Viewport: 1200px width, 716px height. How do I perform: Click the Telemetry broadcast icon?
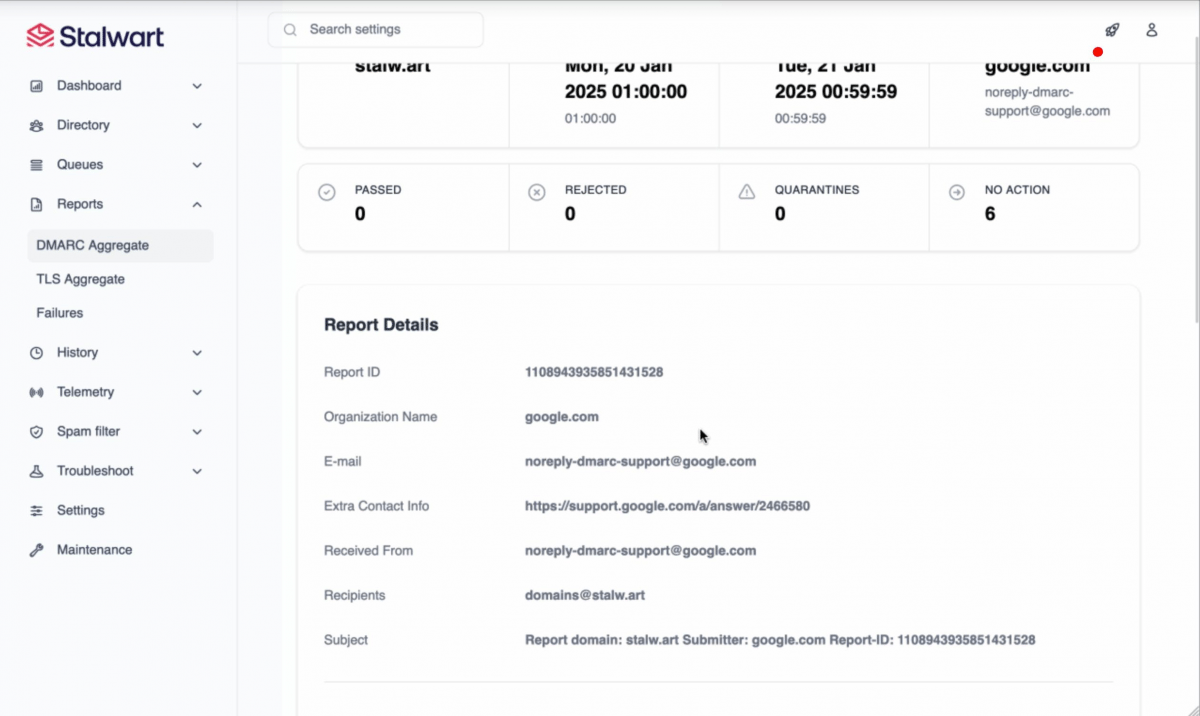tap(37, 393)
